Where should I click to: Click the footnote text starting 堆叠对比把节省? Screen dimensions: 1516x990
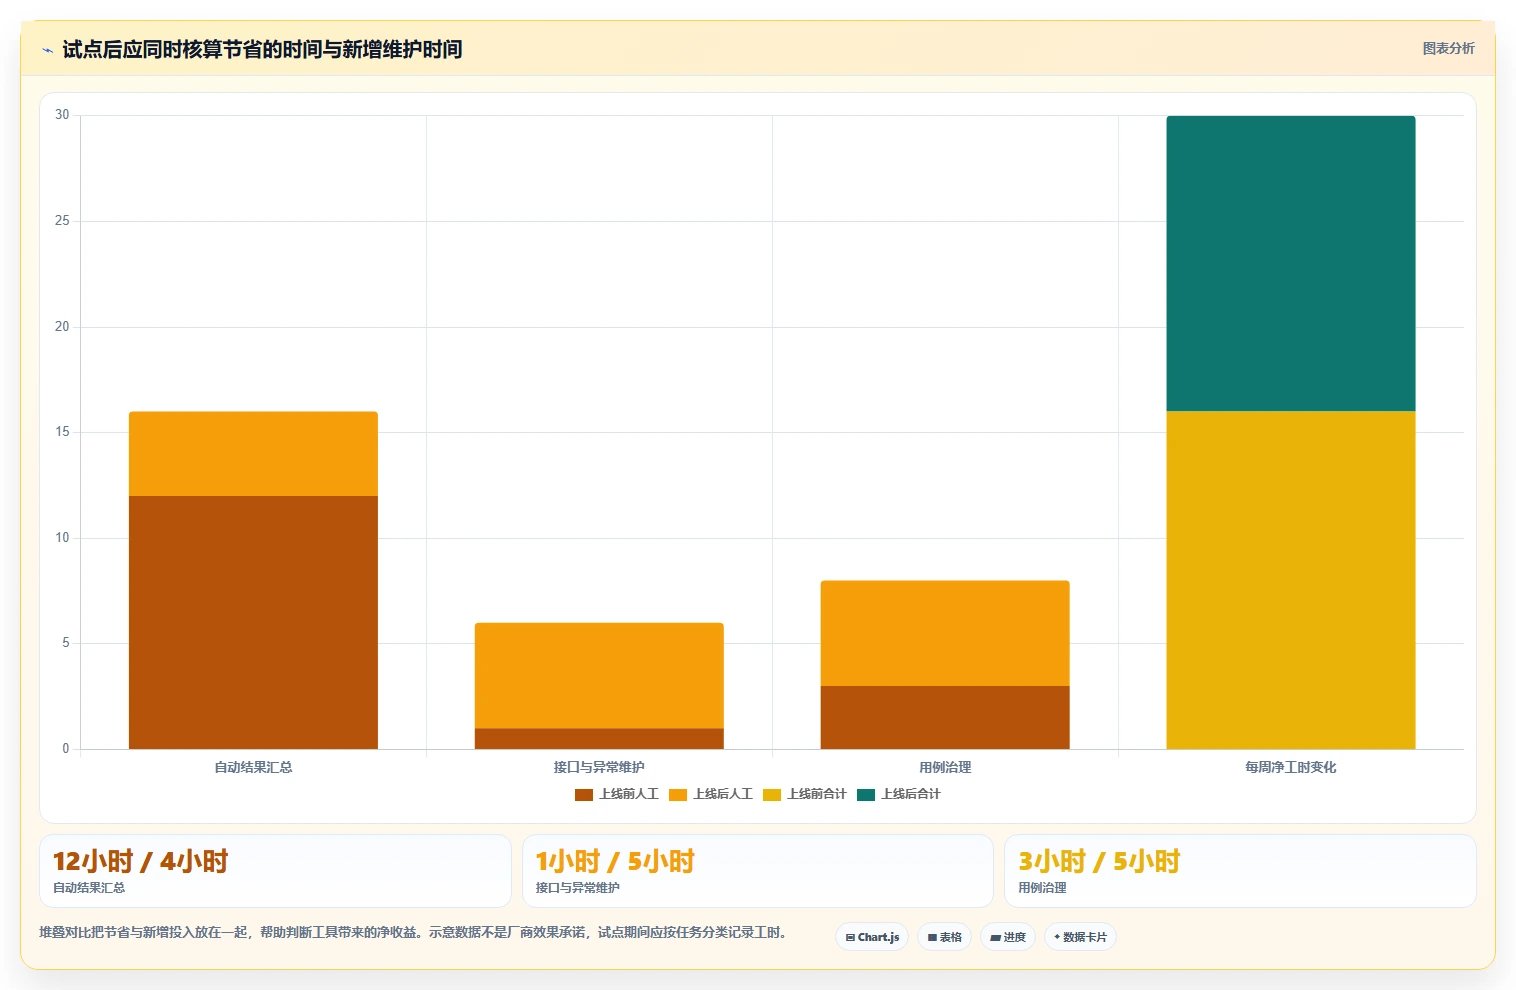click(x=413, y=932)
